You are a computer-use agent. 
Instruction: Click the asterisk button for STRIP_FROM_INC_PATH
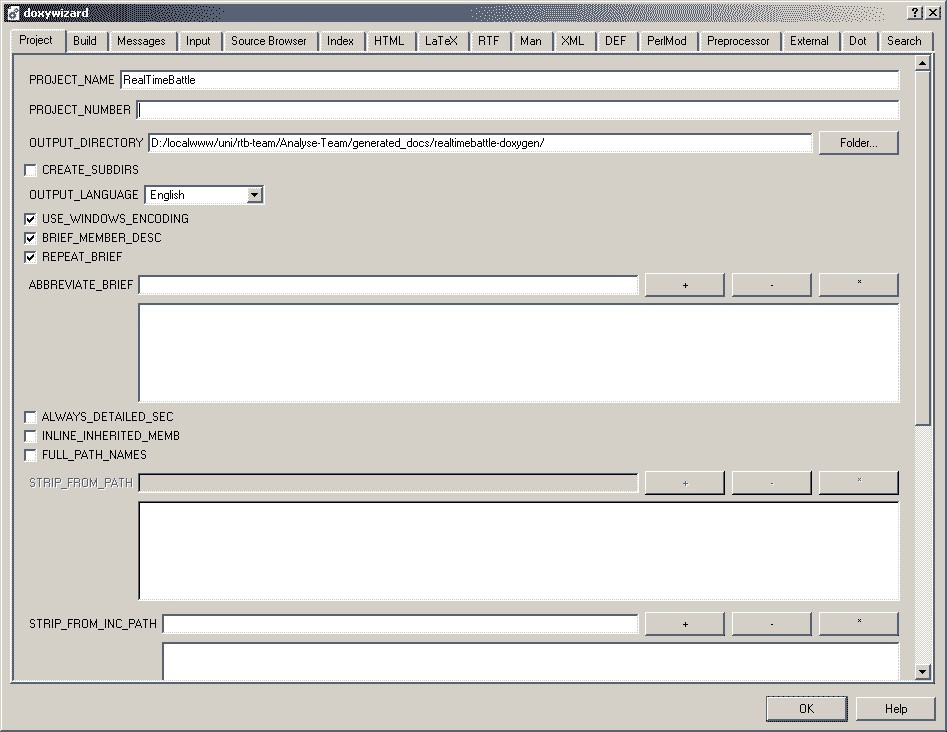point(859,624)
